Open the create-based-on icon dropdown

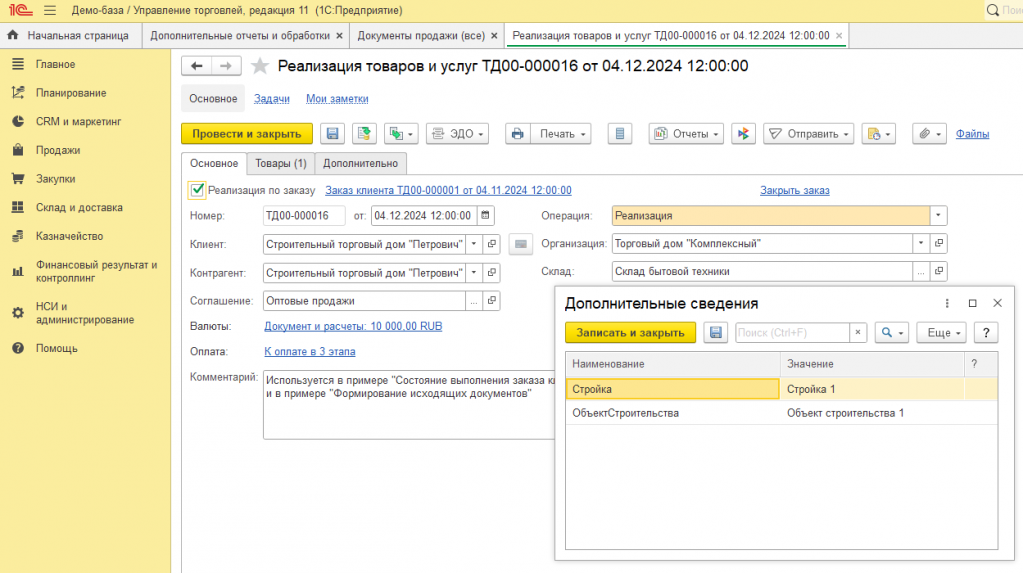tap(401, 134)
